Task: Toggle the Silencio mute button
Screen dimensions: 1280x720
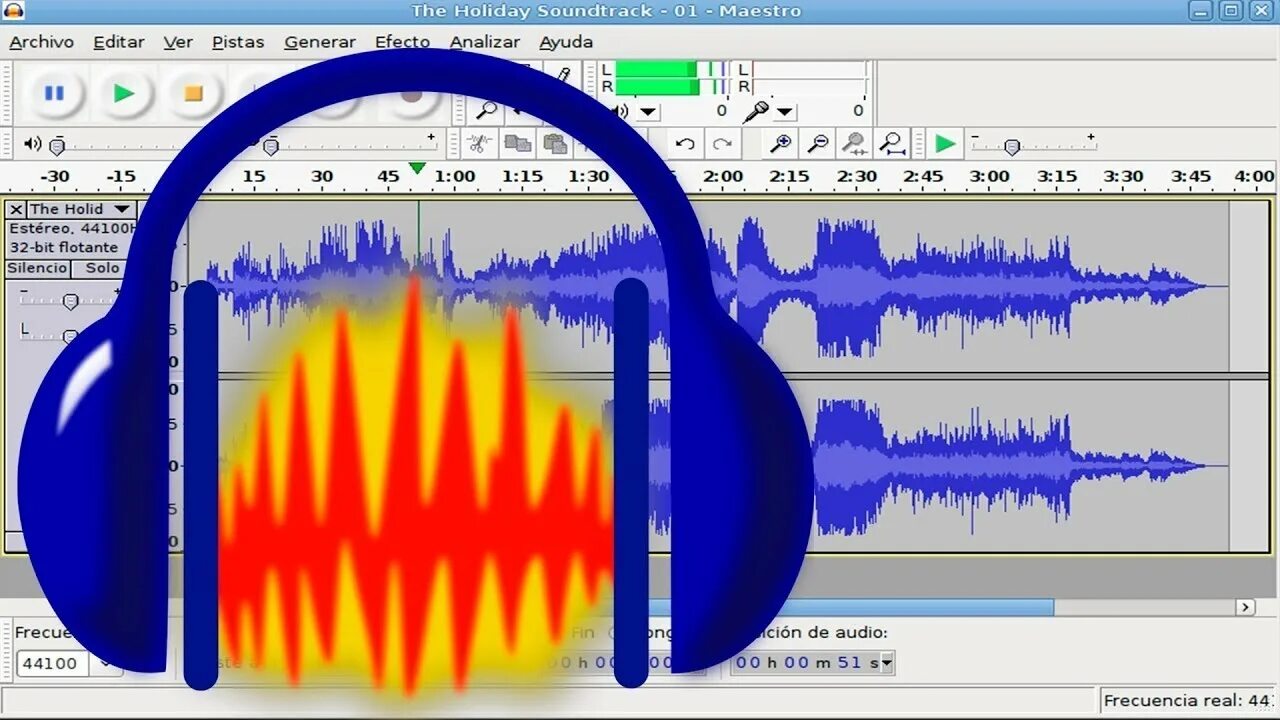Action: pyautogui.click(x=38, y=268)
